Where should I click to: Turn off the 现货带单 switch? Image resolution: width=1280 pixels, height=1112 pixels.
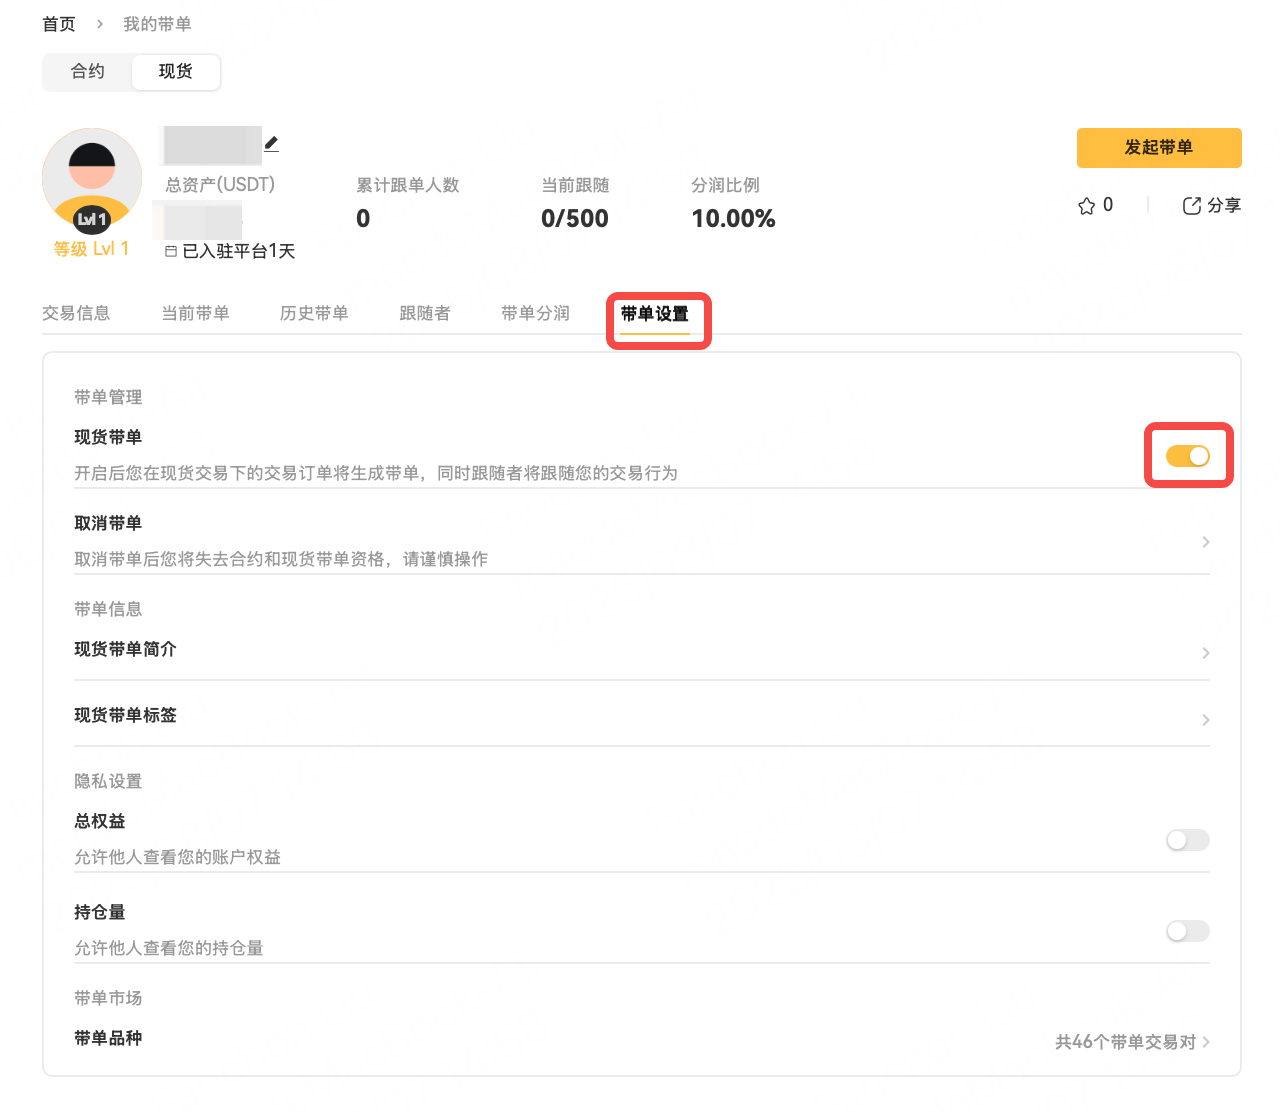point(1188,456)
